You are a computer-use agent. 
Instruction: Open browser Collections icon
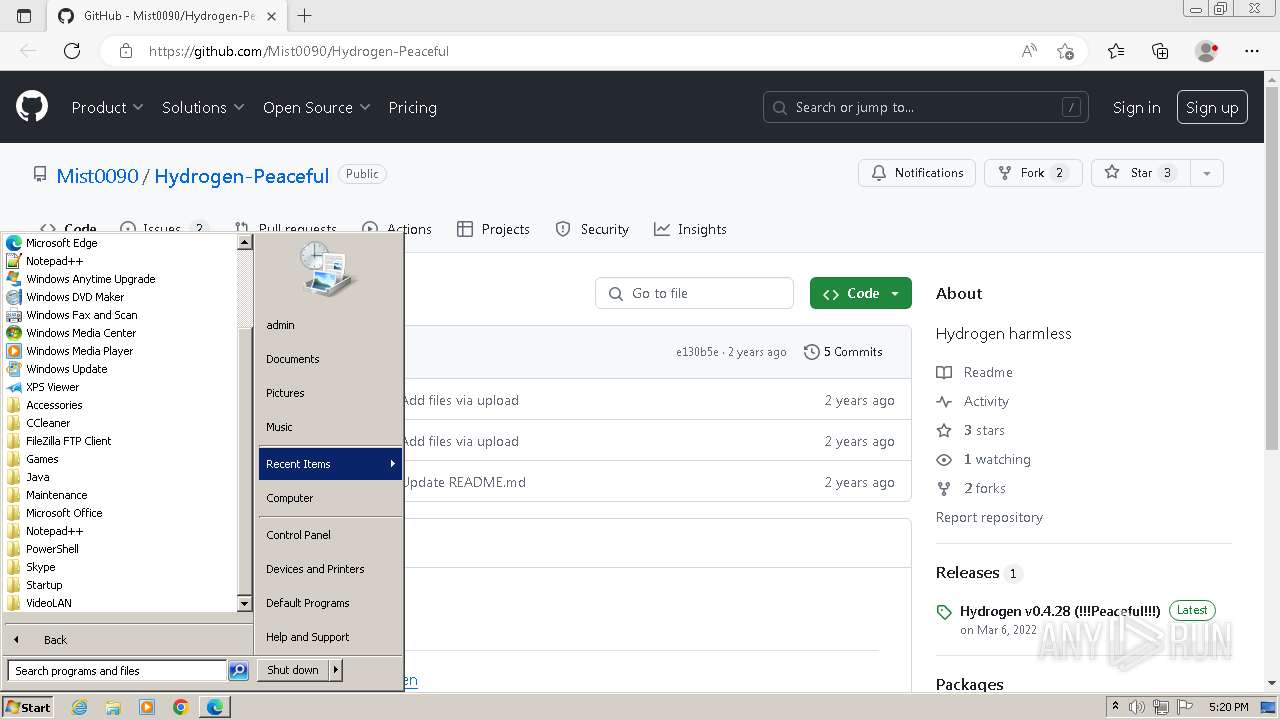point(1160,51)
